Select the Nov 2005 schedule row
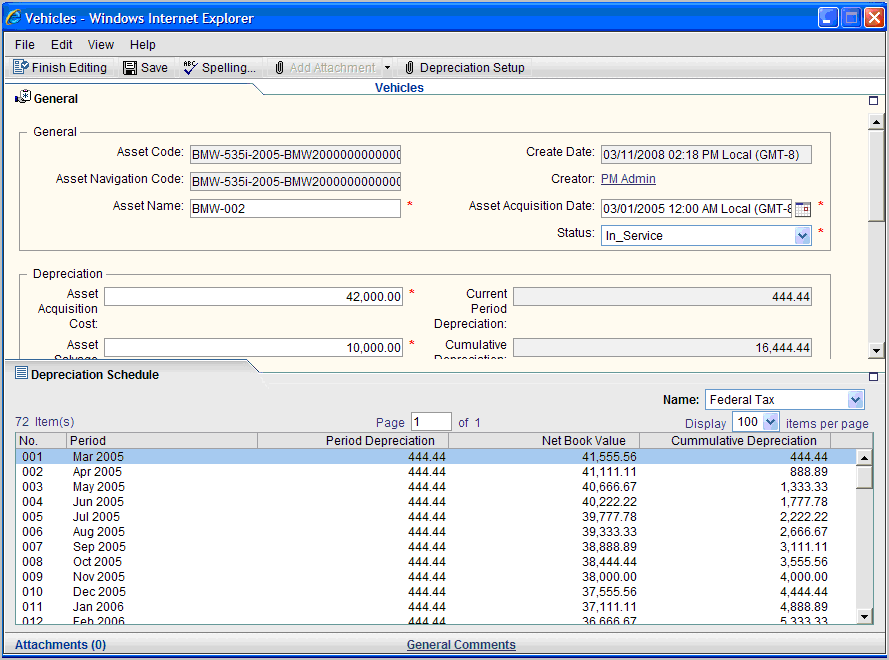 point(435,577)
